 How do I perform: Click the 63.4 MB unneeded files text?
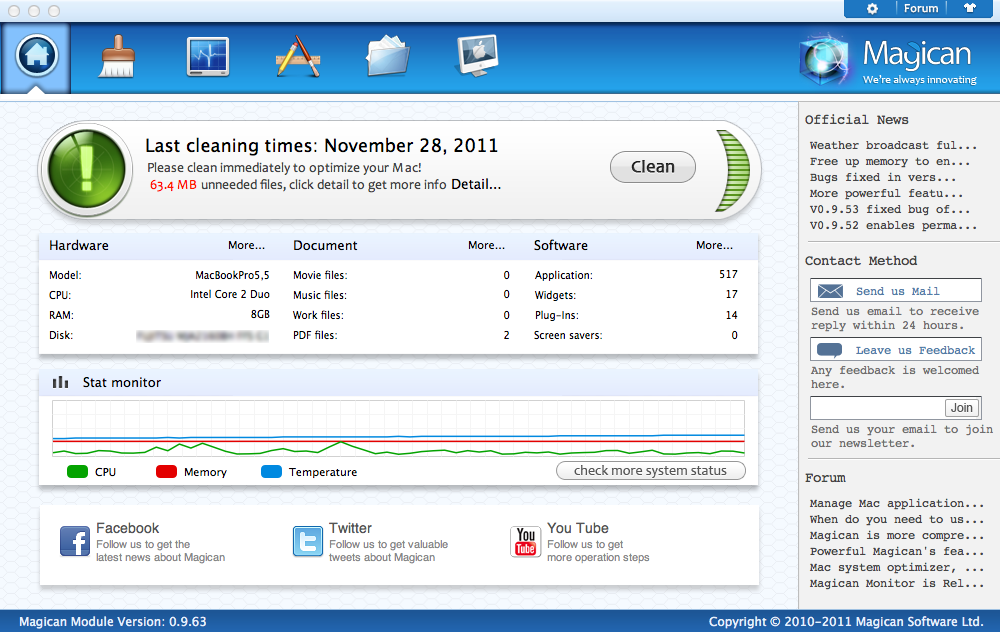click(298, 185)
